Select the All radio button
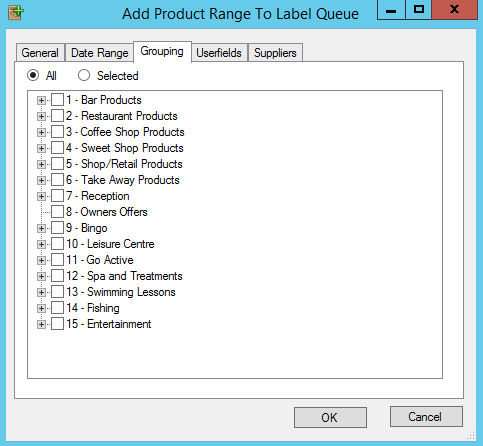The image size is (483, 446). (33, 75)
